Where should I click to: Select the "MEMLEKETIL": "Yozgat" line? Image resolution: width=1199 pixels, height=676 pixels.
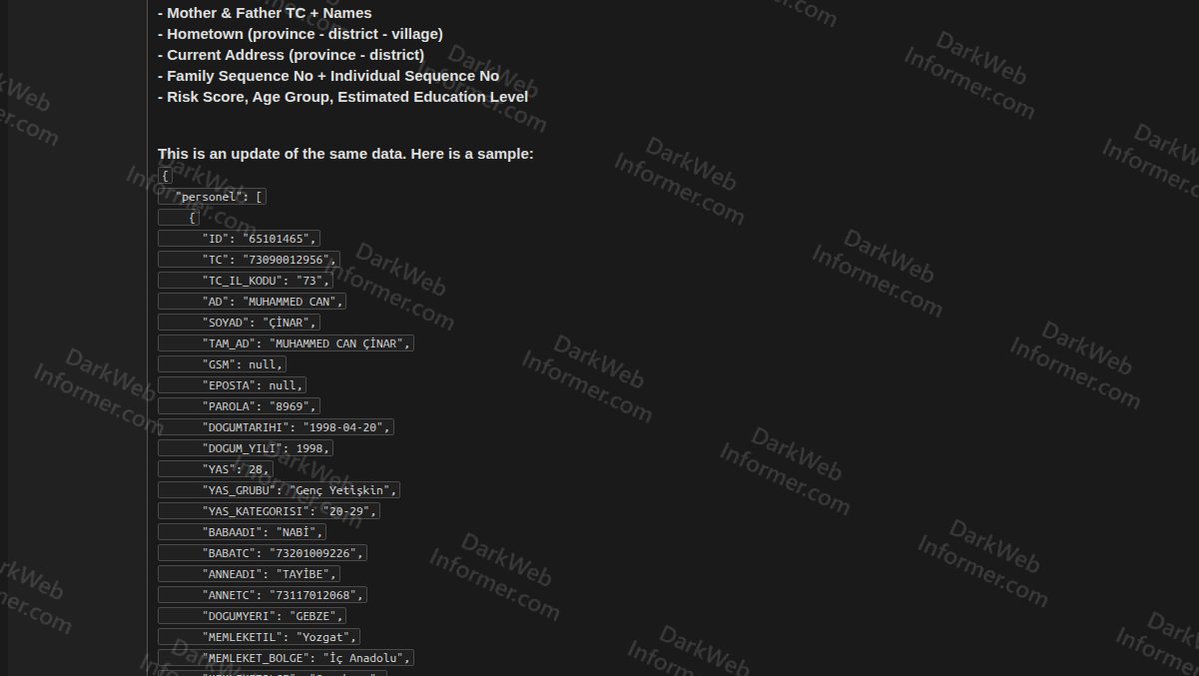point(258,637)
